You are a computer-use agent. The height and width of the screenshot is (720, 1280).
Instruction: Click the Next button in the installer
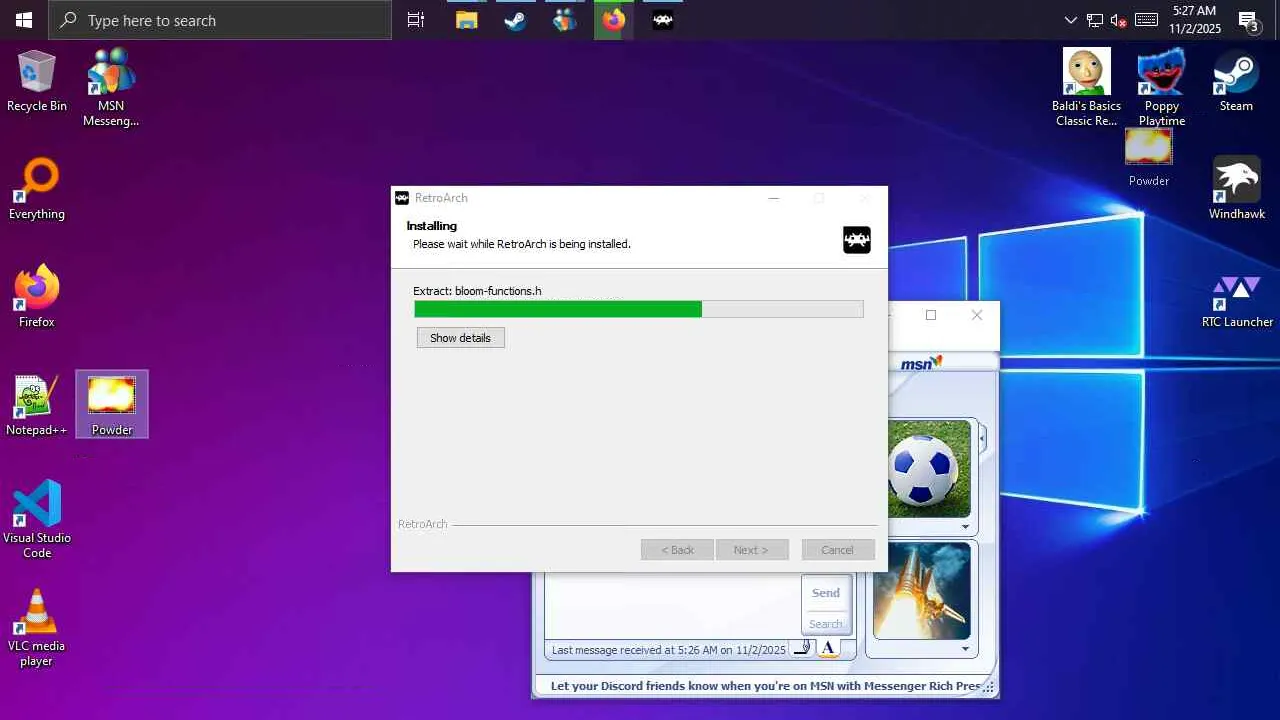[752, 550]
